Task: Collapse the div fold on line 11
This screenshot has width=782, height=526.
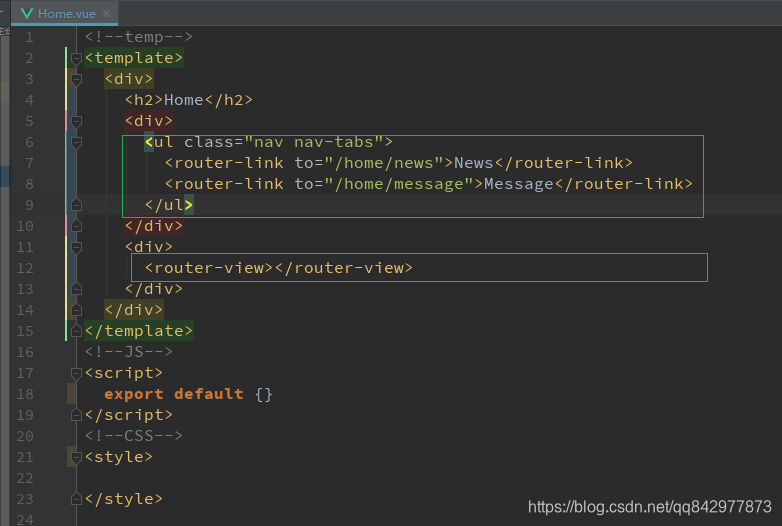Action: click(x=76, y=248)
